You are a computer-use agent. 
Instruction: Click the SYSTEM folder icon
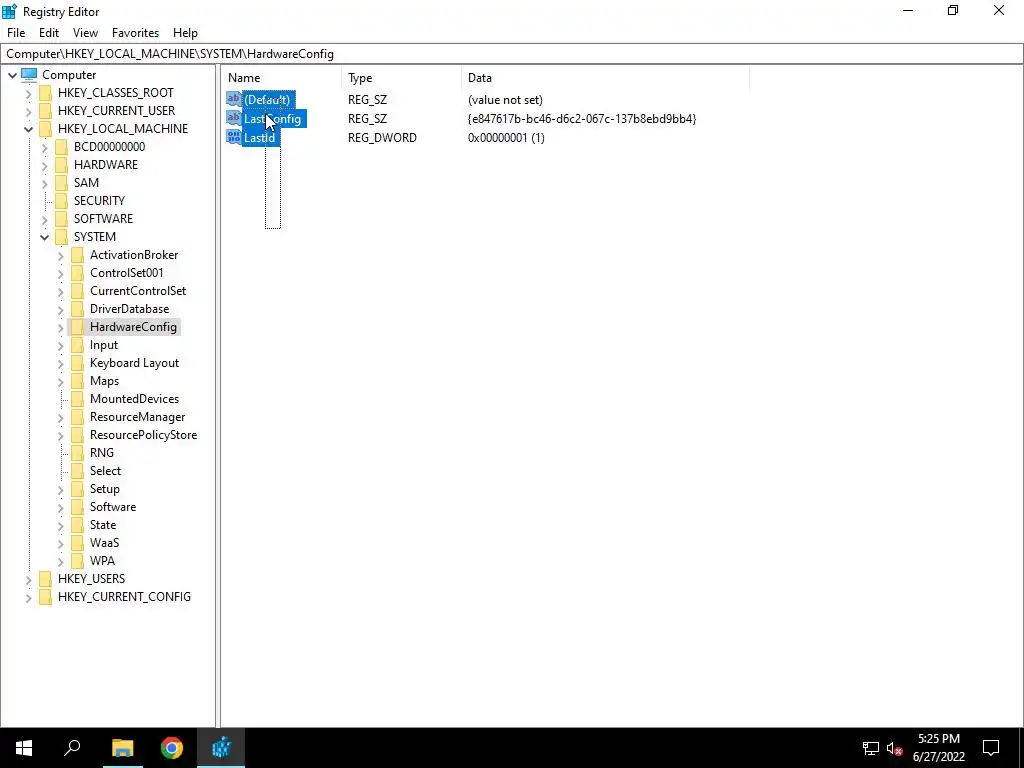pos(61,236)
